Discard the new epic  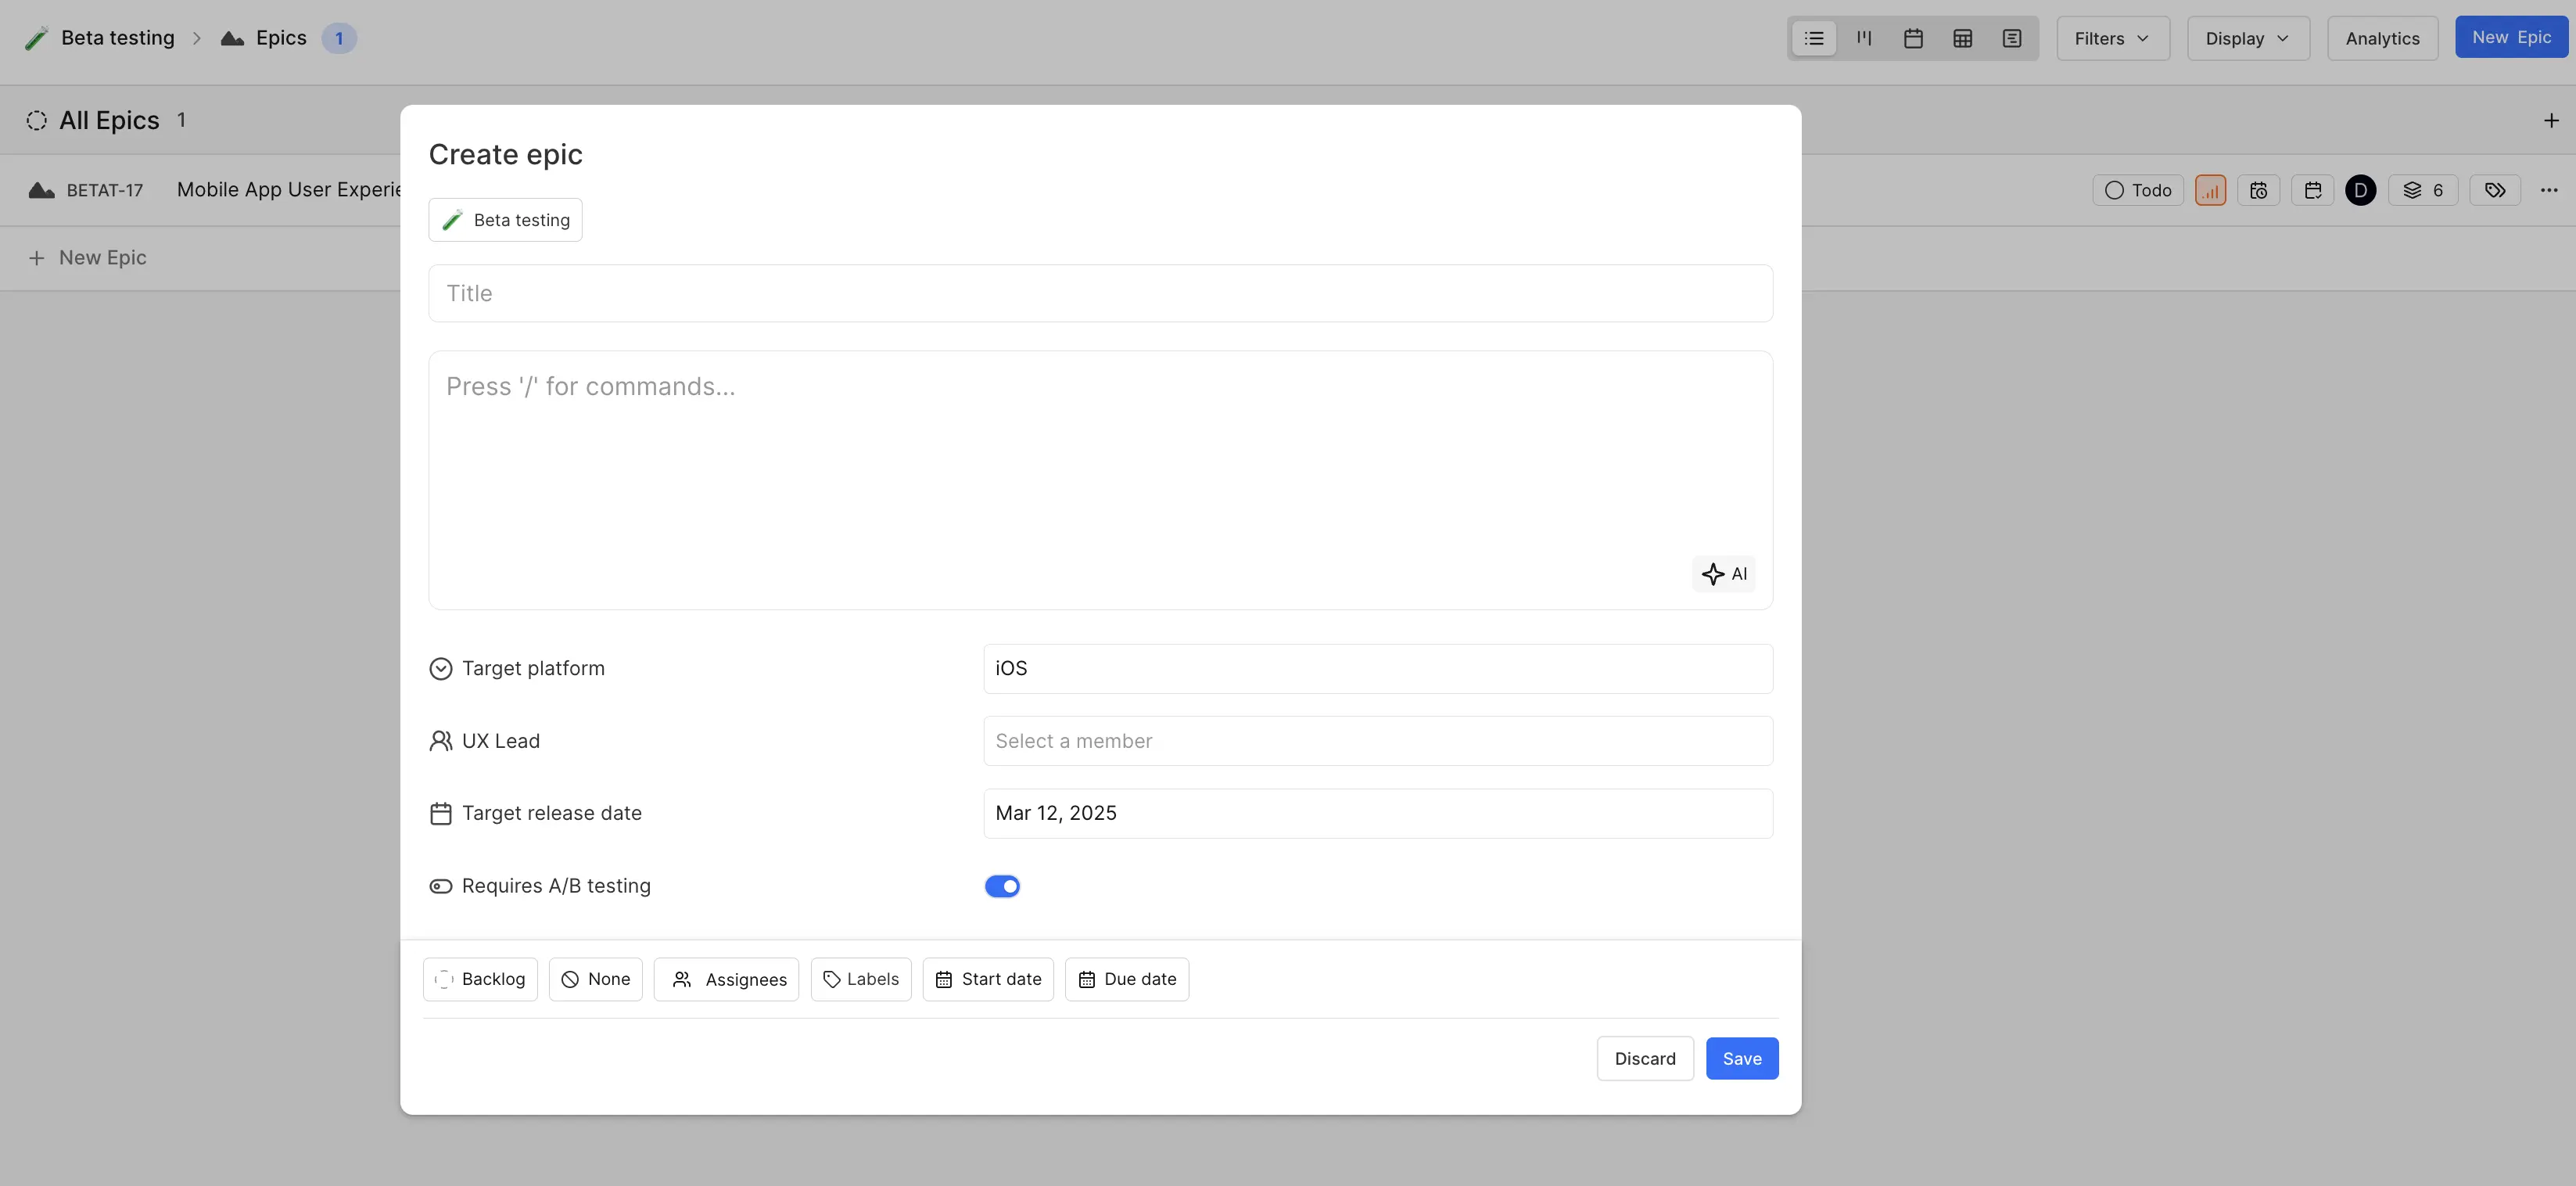tap(1645, 1058)
